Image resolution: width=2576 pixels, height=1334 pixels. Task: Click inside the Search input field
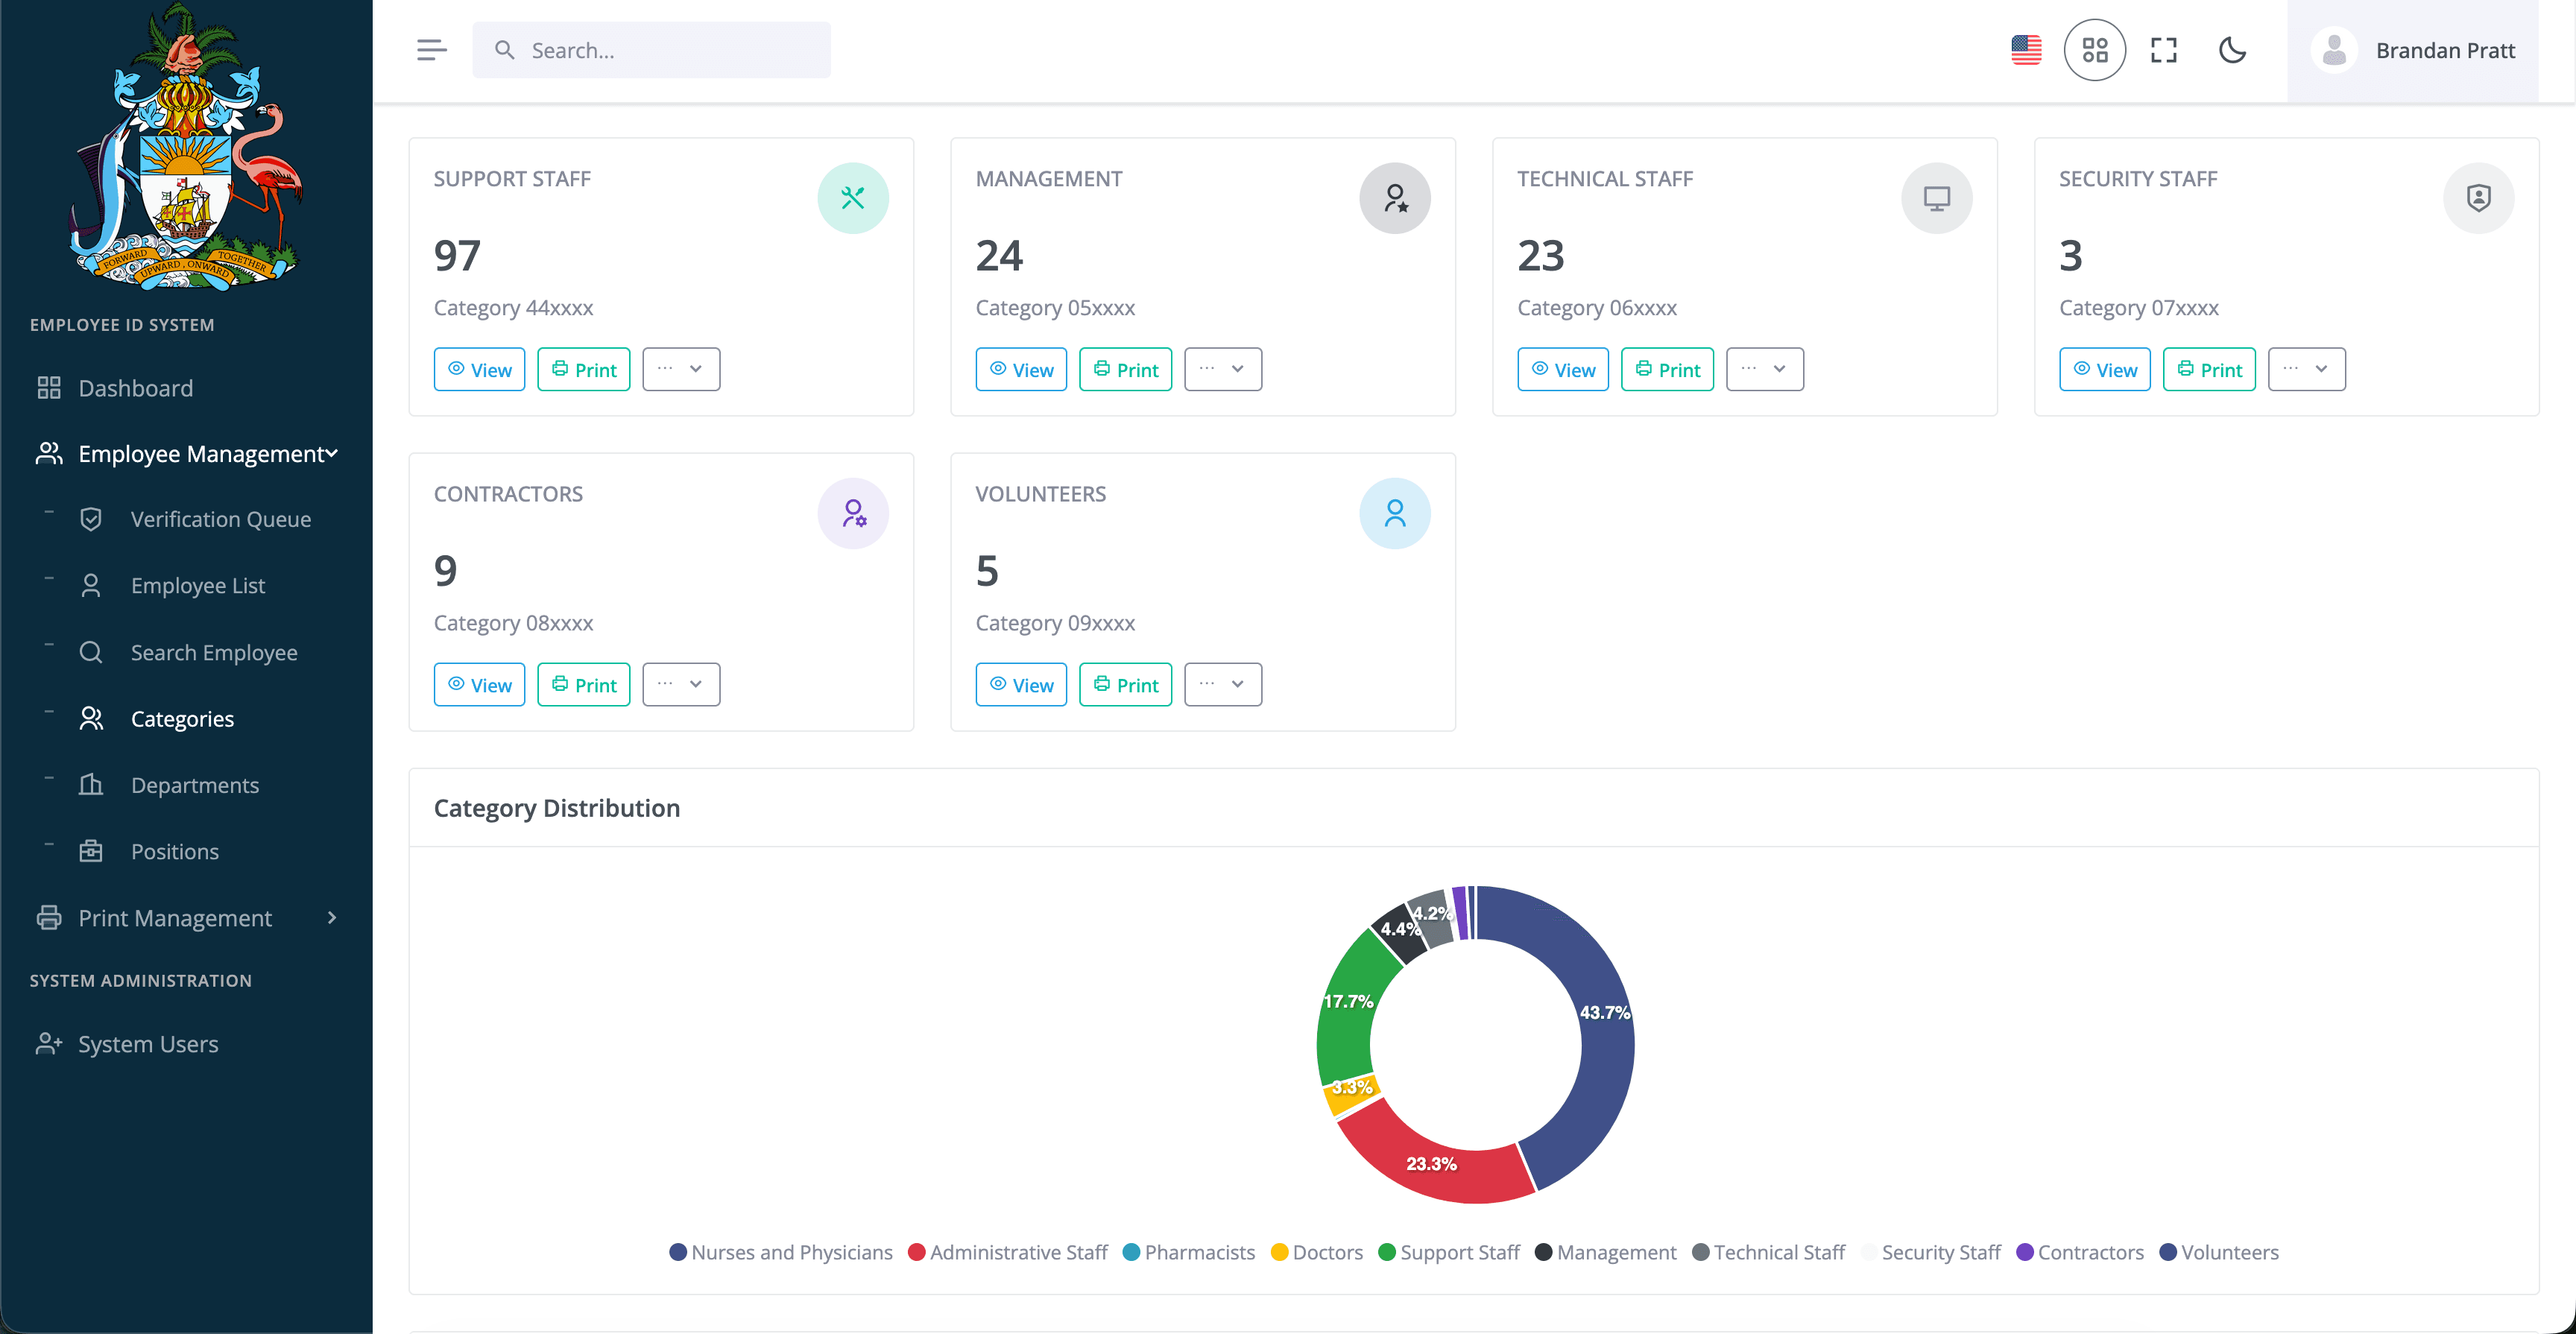coord(650,49)
